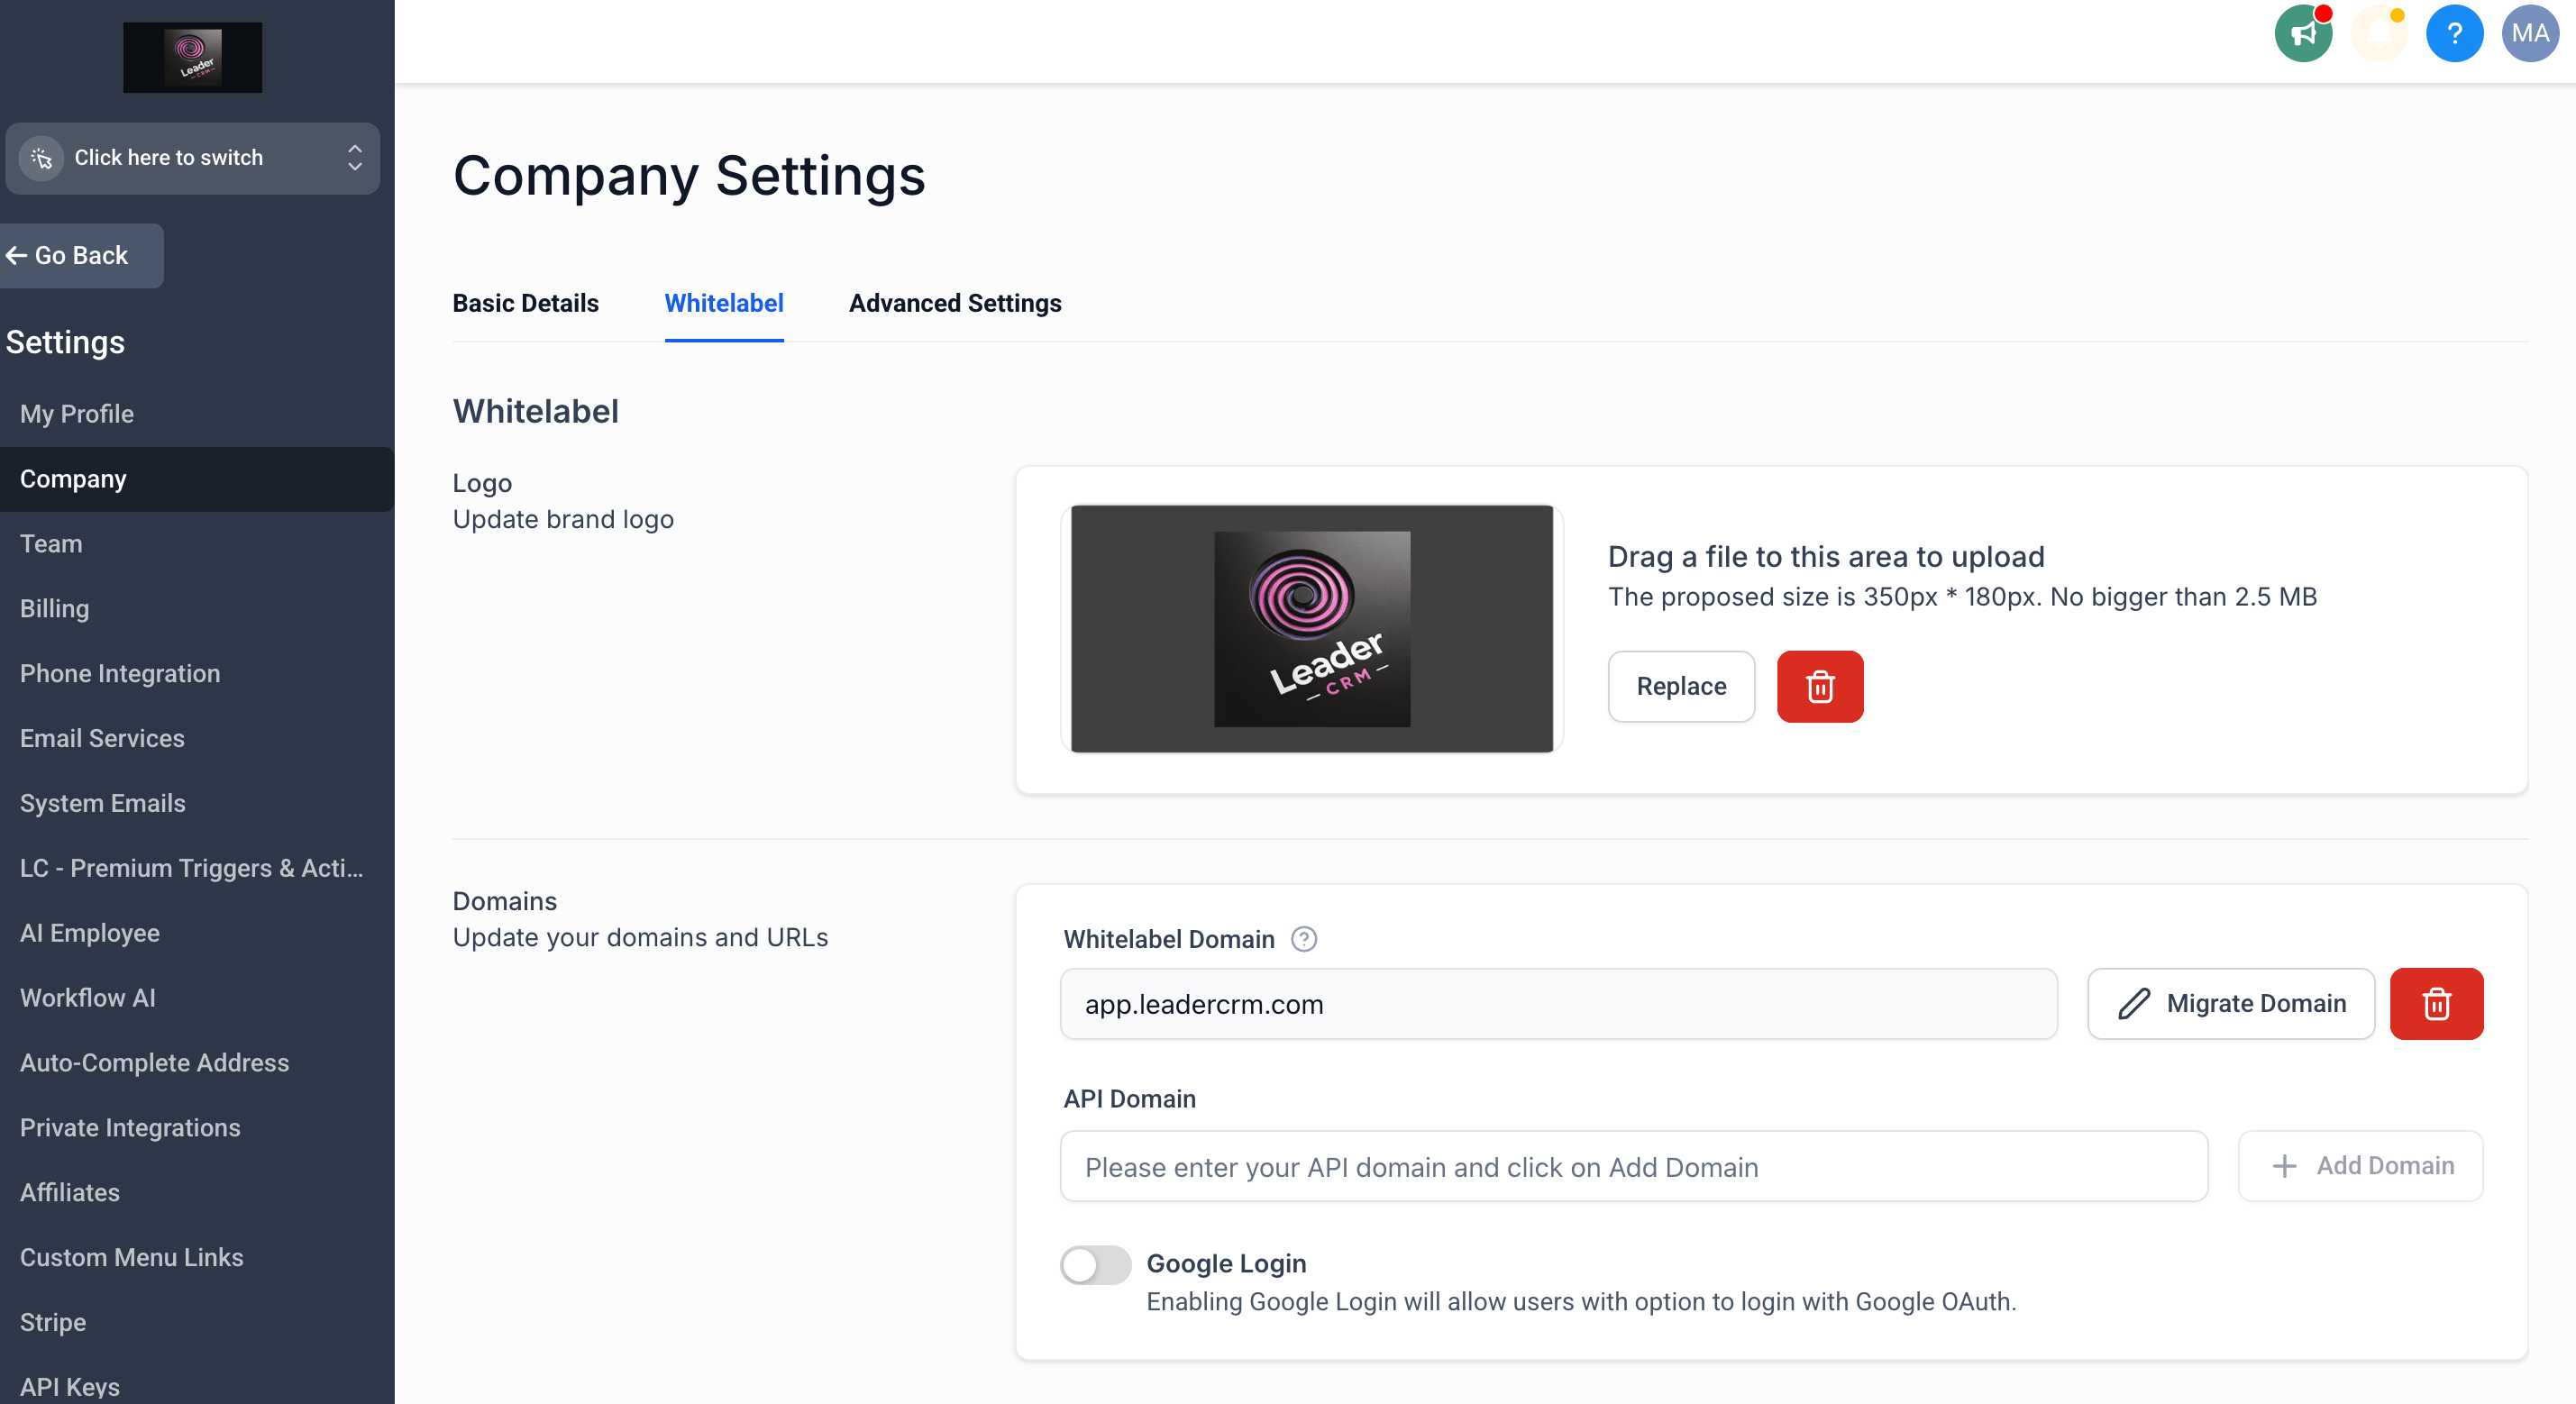Screen dimensions: 2576x1404
Task: Switch to the Basic Details tab
Action: pos(525,303)
